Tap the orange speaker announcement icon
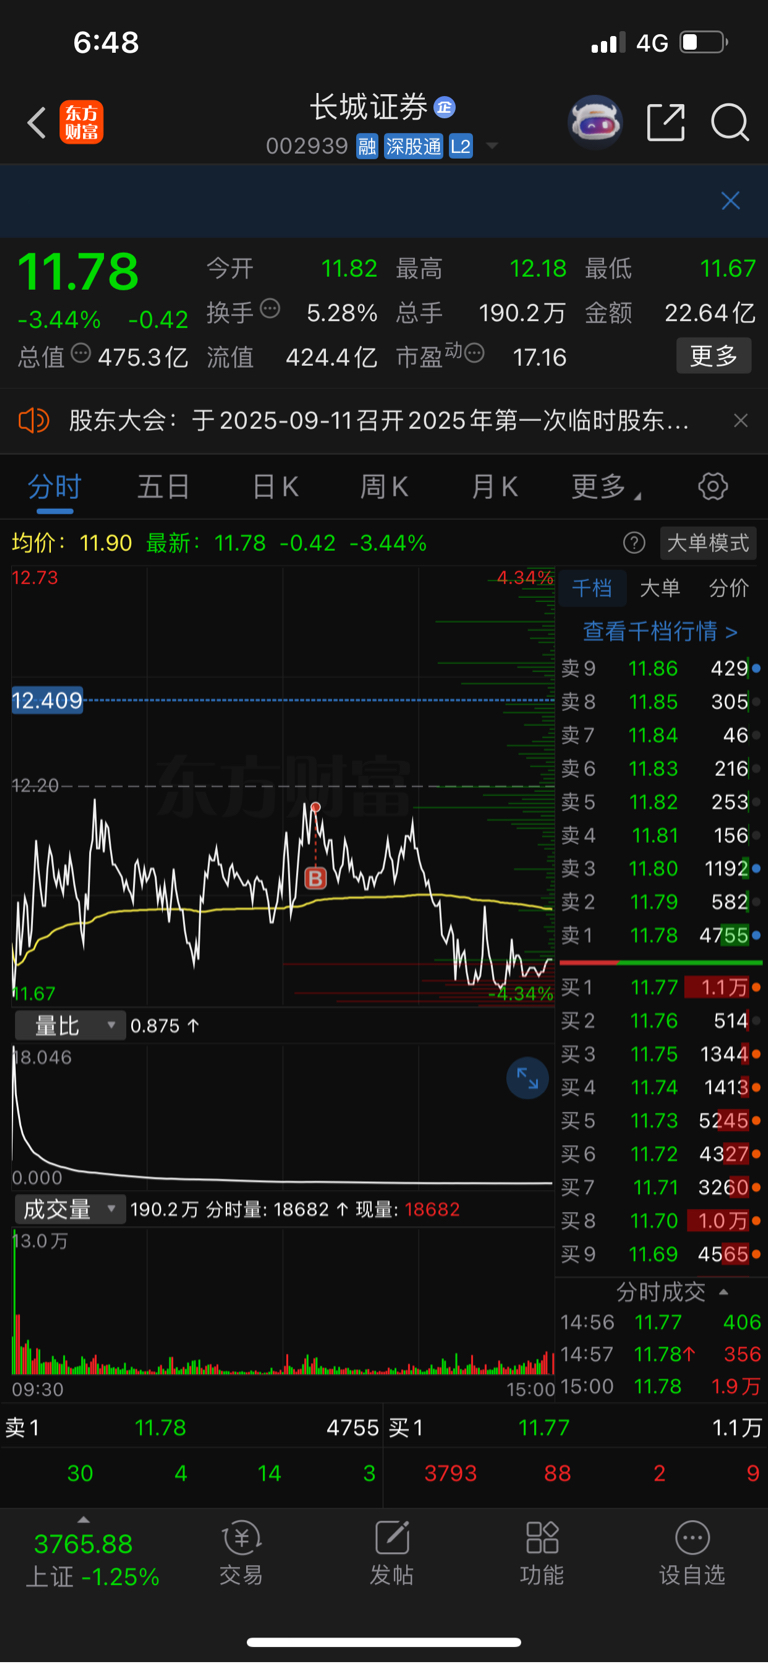 pos(33,421)
